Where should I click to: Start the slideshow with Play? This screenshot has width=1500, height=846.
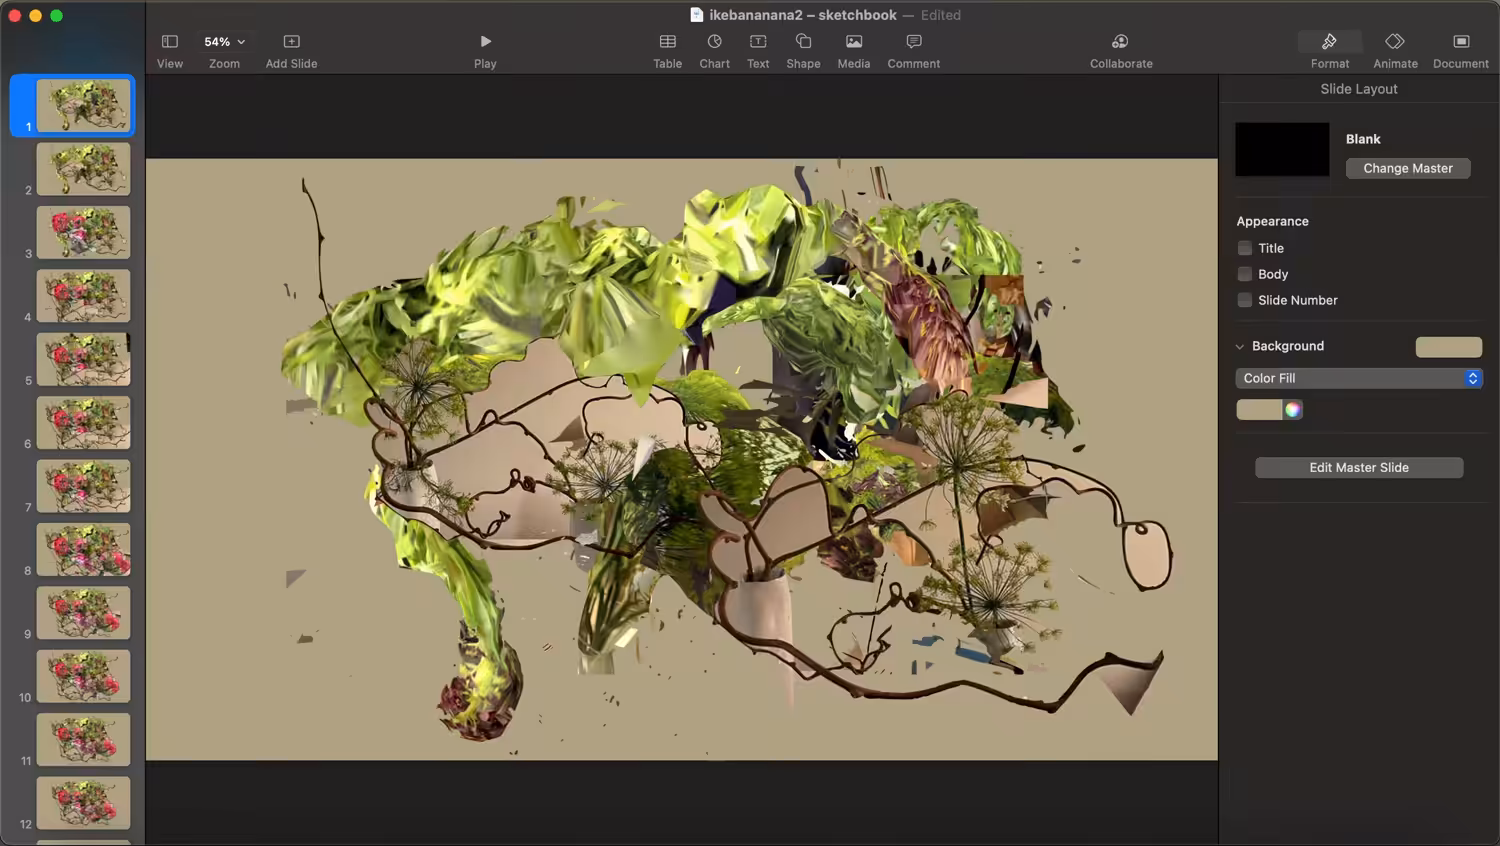coord(485,42)
